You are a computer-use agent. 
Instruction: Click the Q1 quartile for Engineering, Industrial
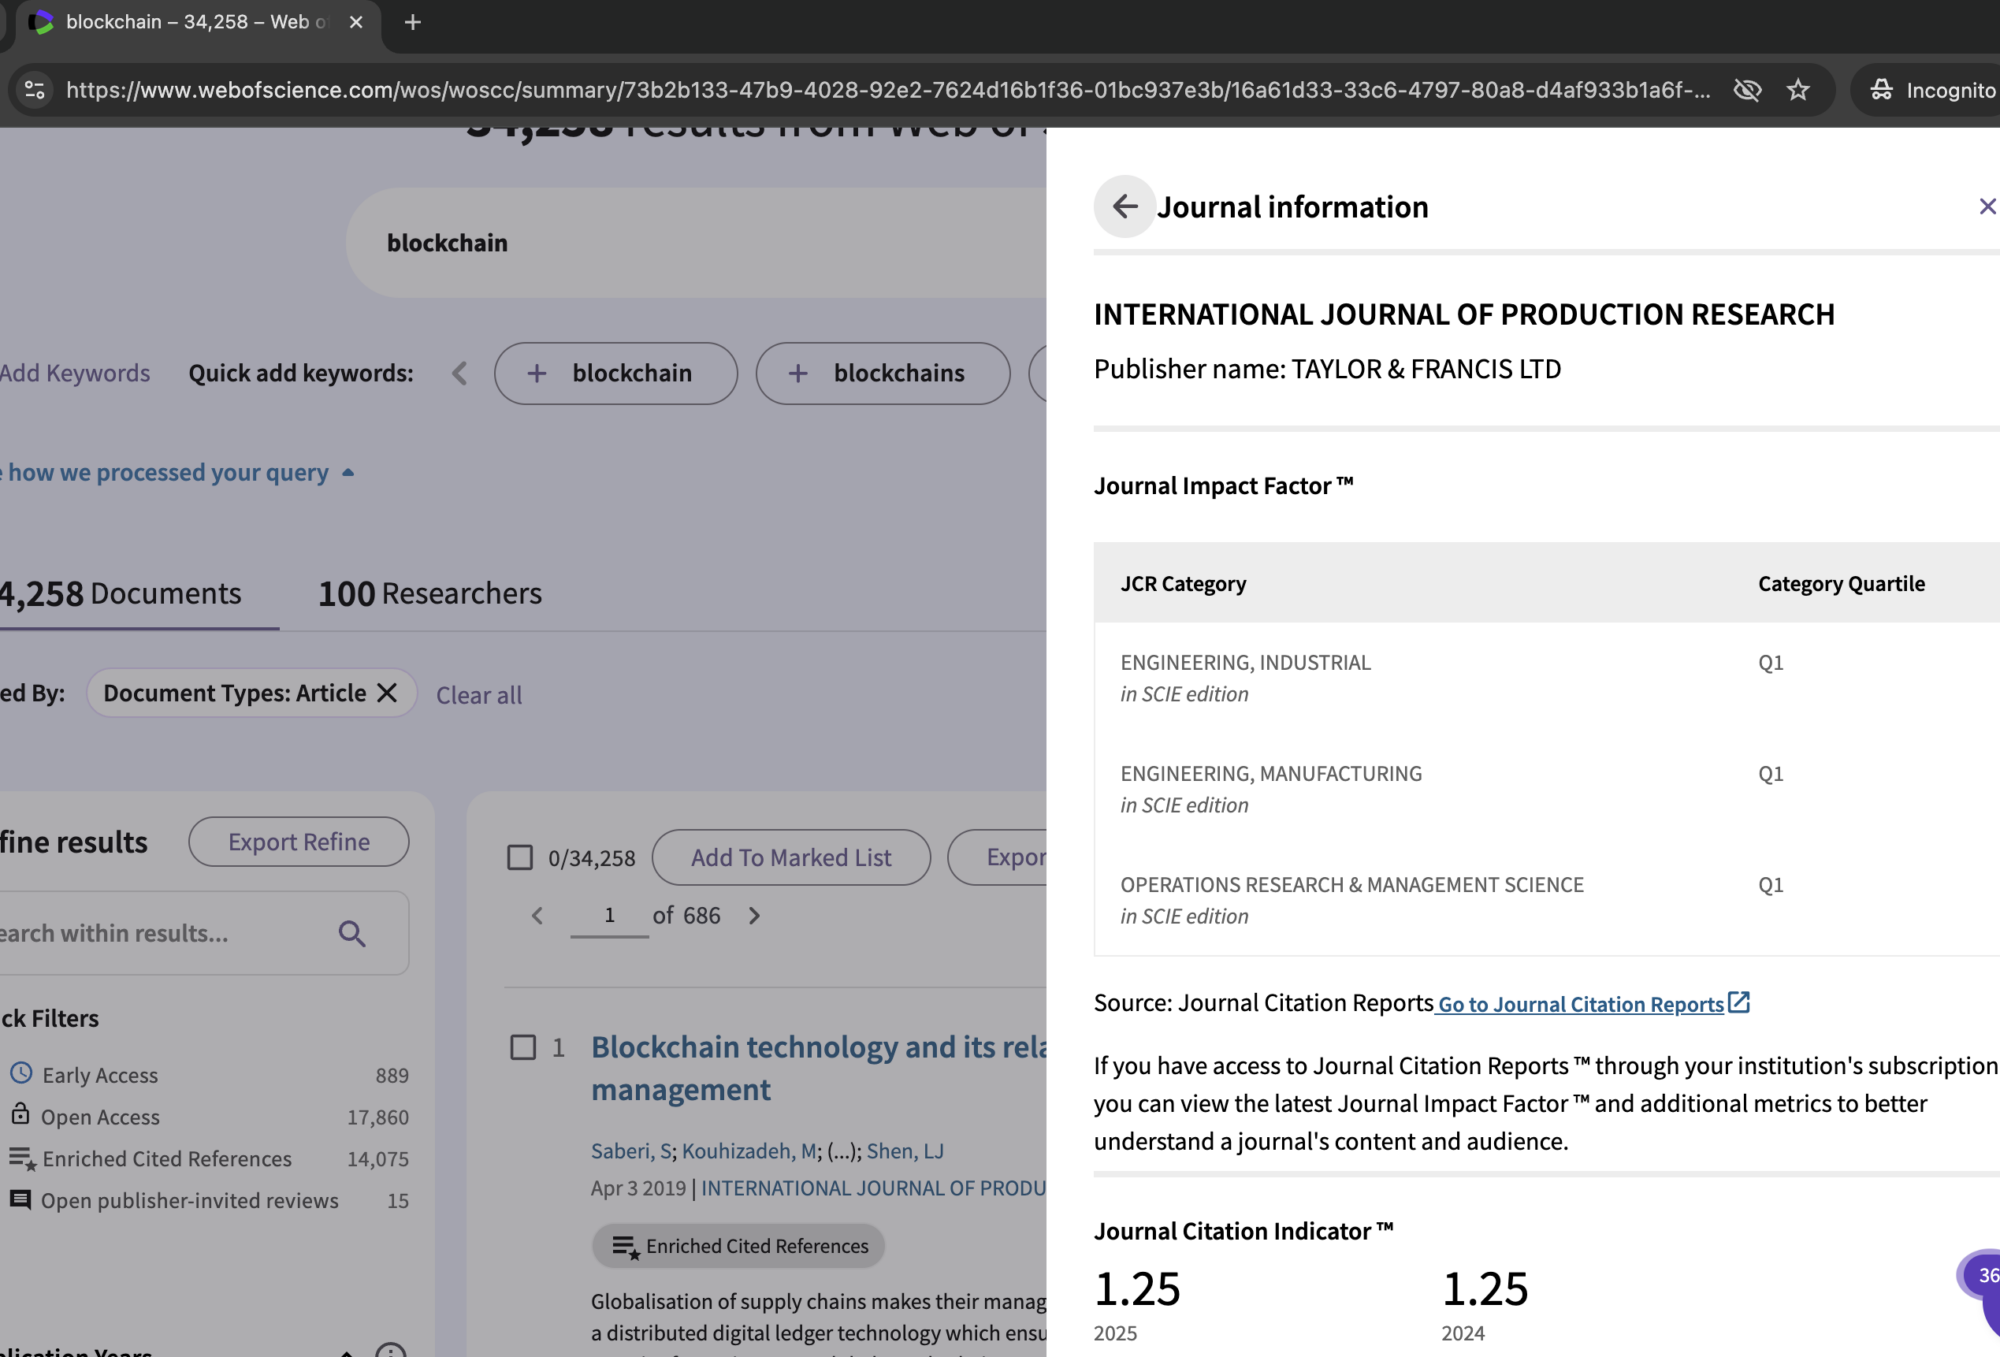tap(1771, 663)
